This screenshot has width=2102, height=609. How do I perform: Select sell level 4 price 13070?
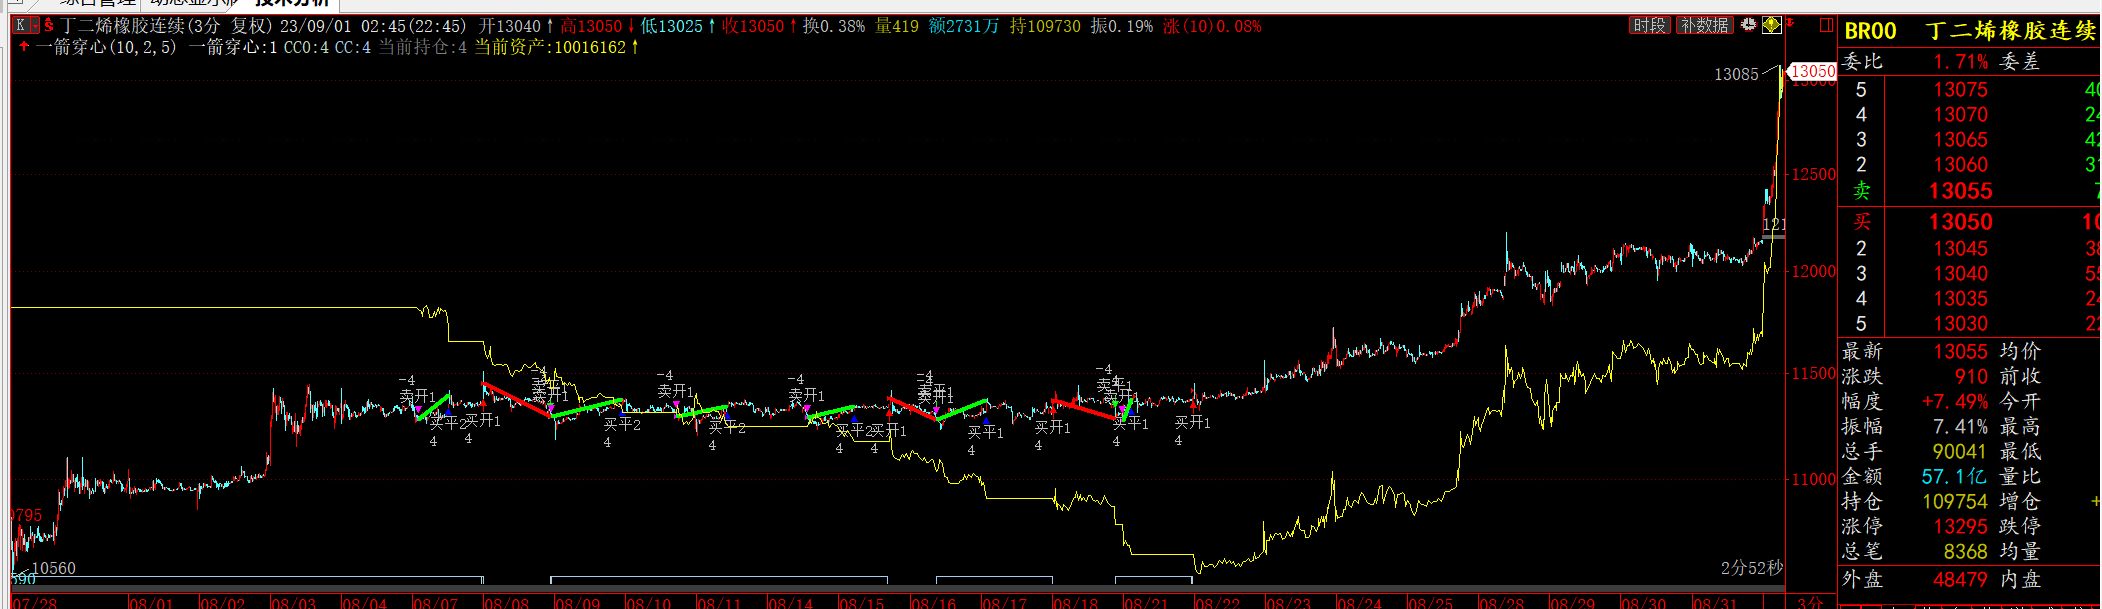1960,115
